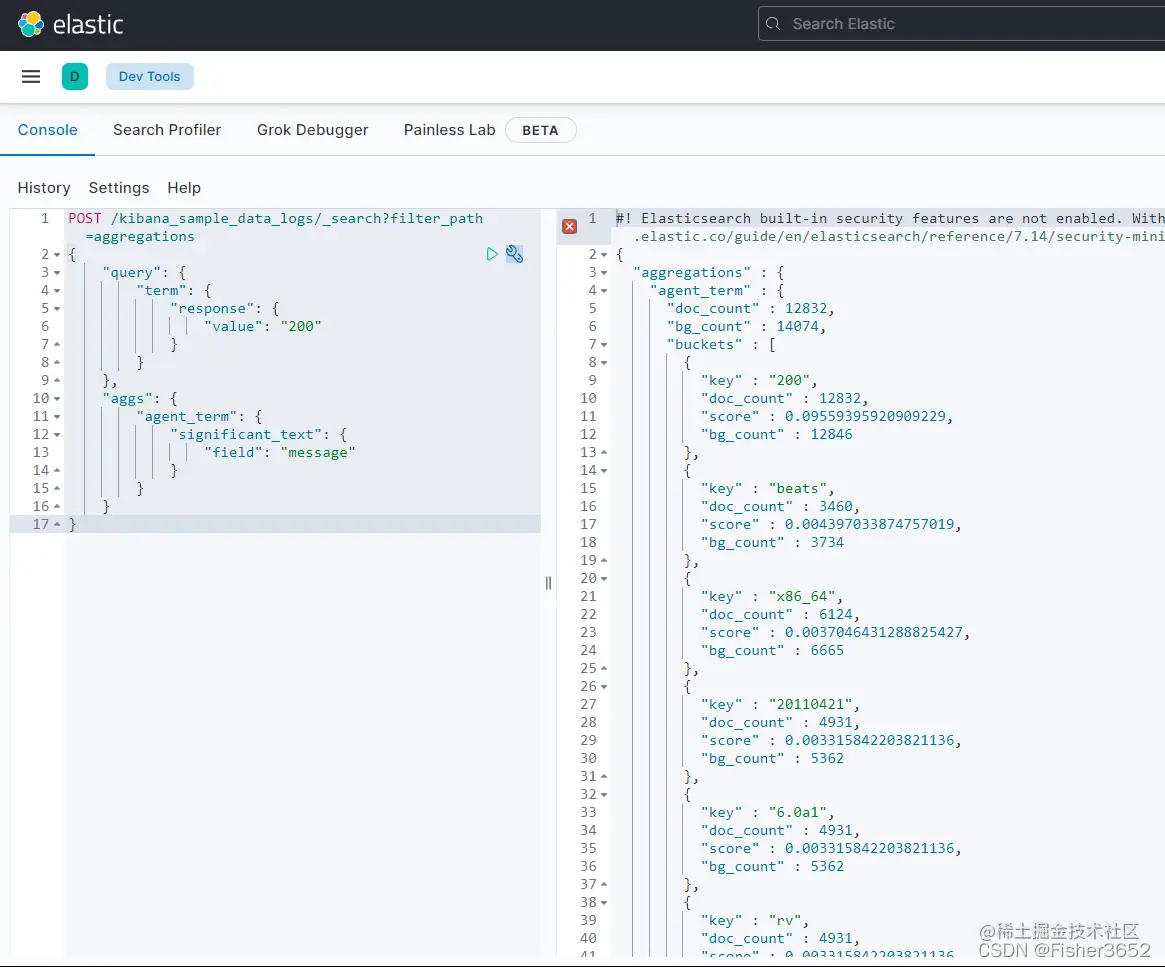Fold the "buckets" array at response line 7

click(604, 345)
